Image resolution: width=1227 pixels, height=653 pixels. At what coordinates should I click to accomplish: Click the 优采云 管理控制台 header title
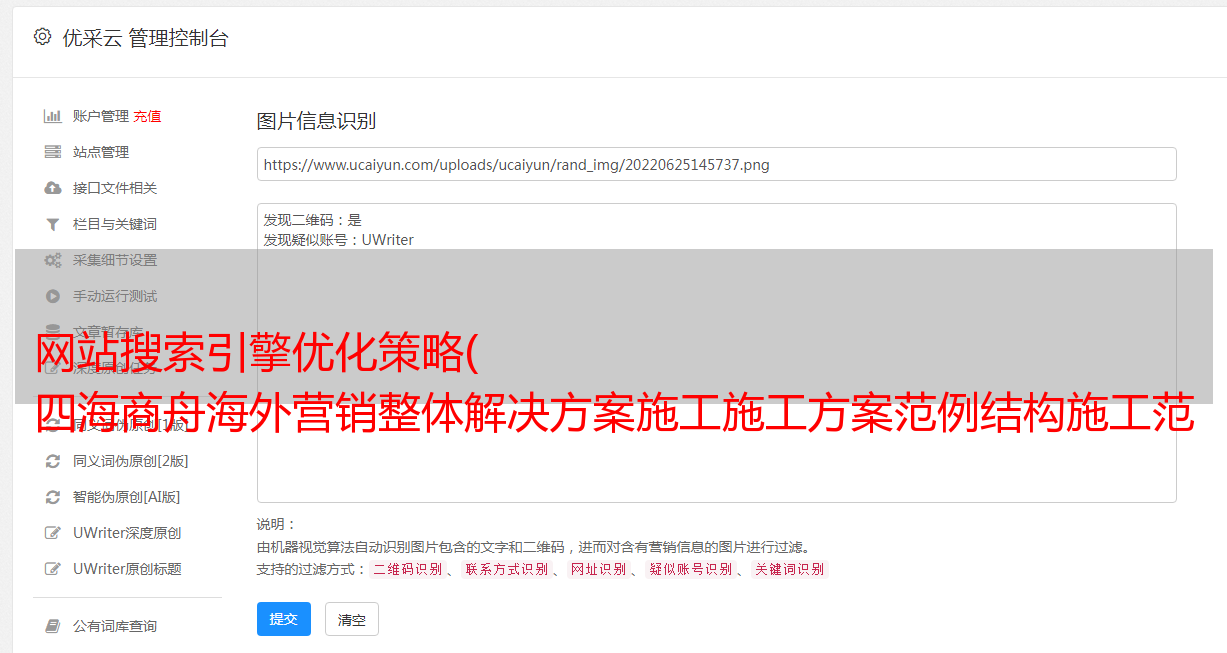[x=145, y=38]
